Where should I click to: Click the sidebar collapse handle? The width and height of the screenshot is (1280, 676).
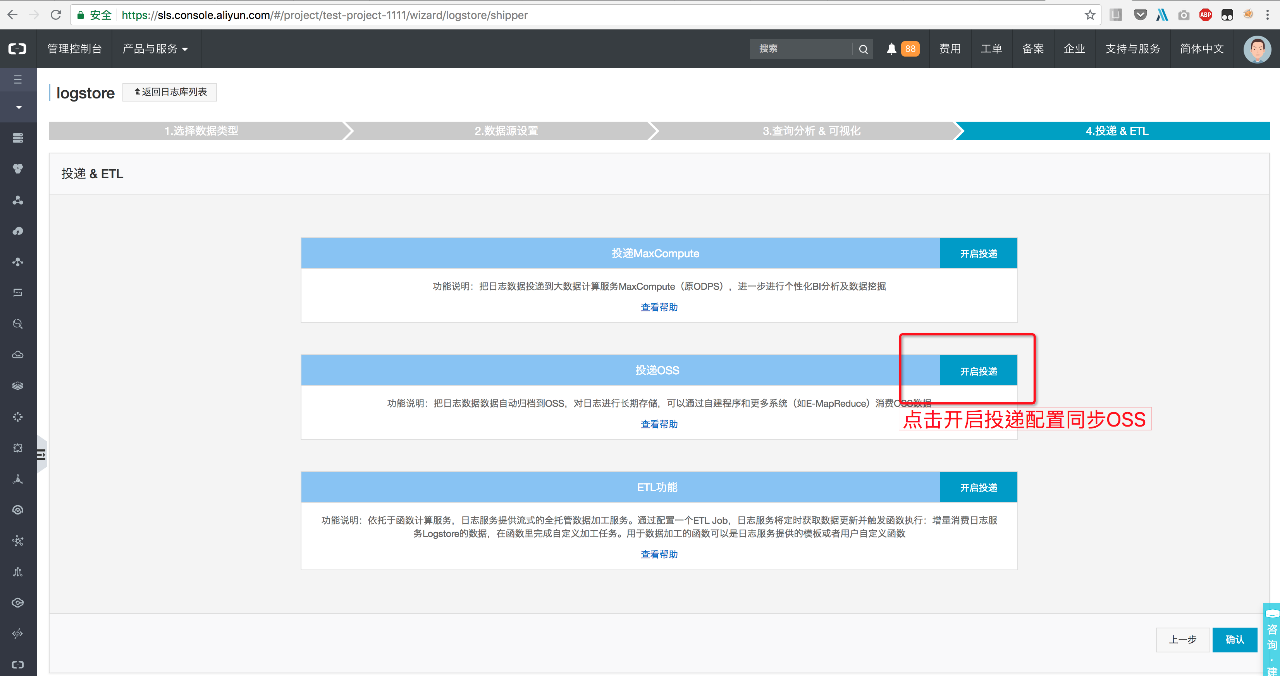pos(42,455)
